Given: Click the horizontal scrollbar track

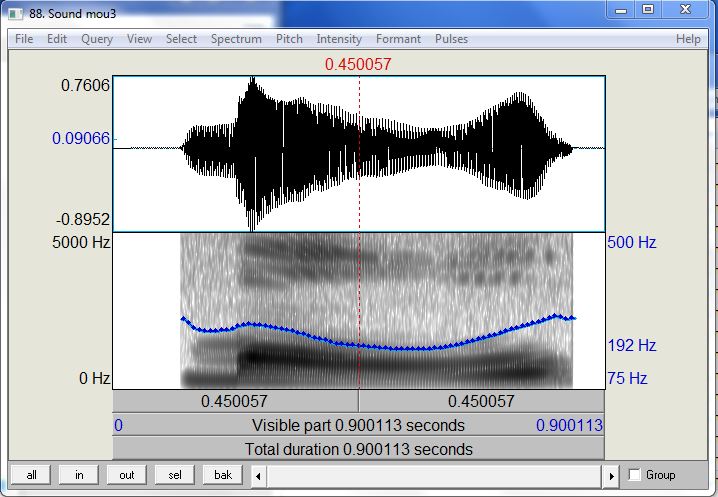Looking at the screenshot, I should tap(435, 476).
